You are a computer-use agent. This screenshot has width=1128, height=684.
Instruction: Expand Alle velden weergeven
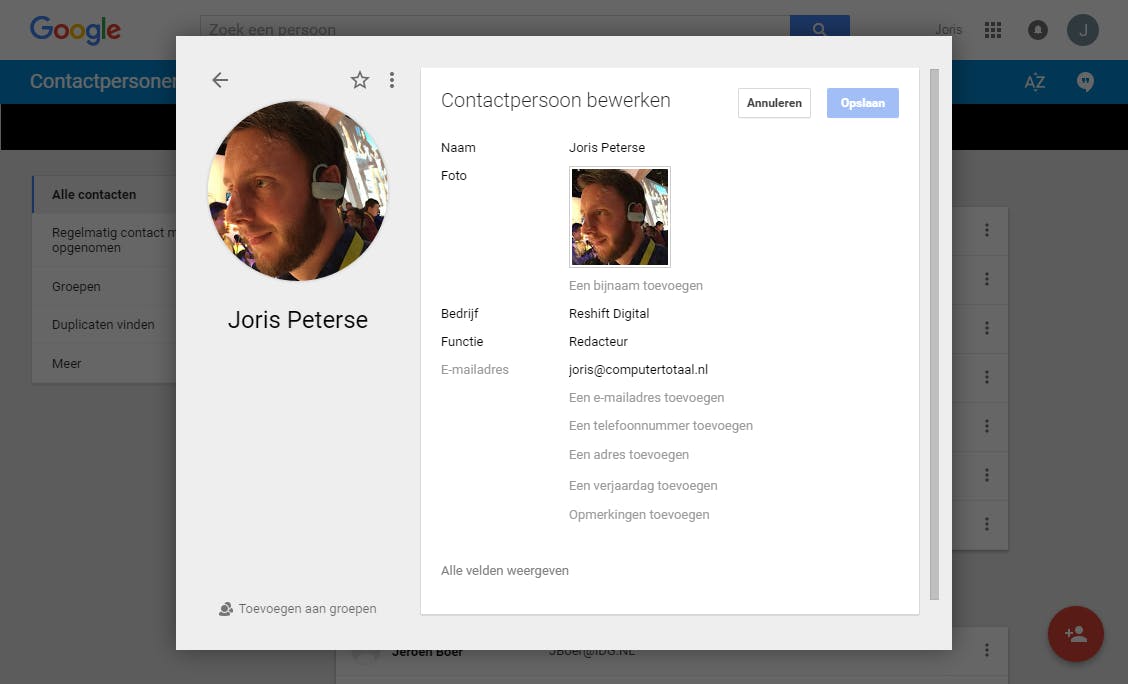(505, 571)
